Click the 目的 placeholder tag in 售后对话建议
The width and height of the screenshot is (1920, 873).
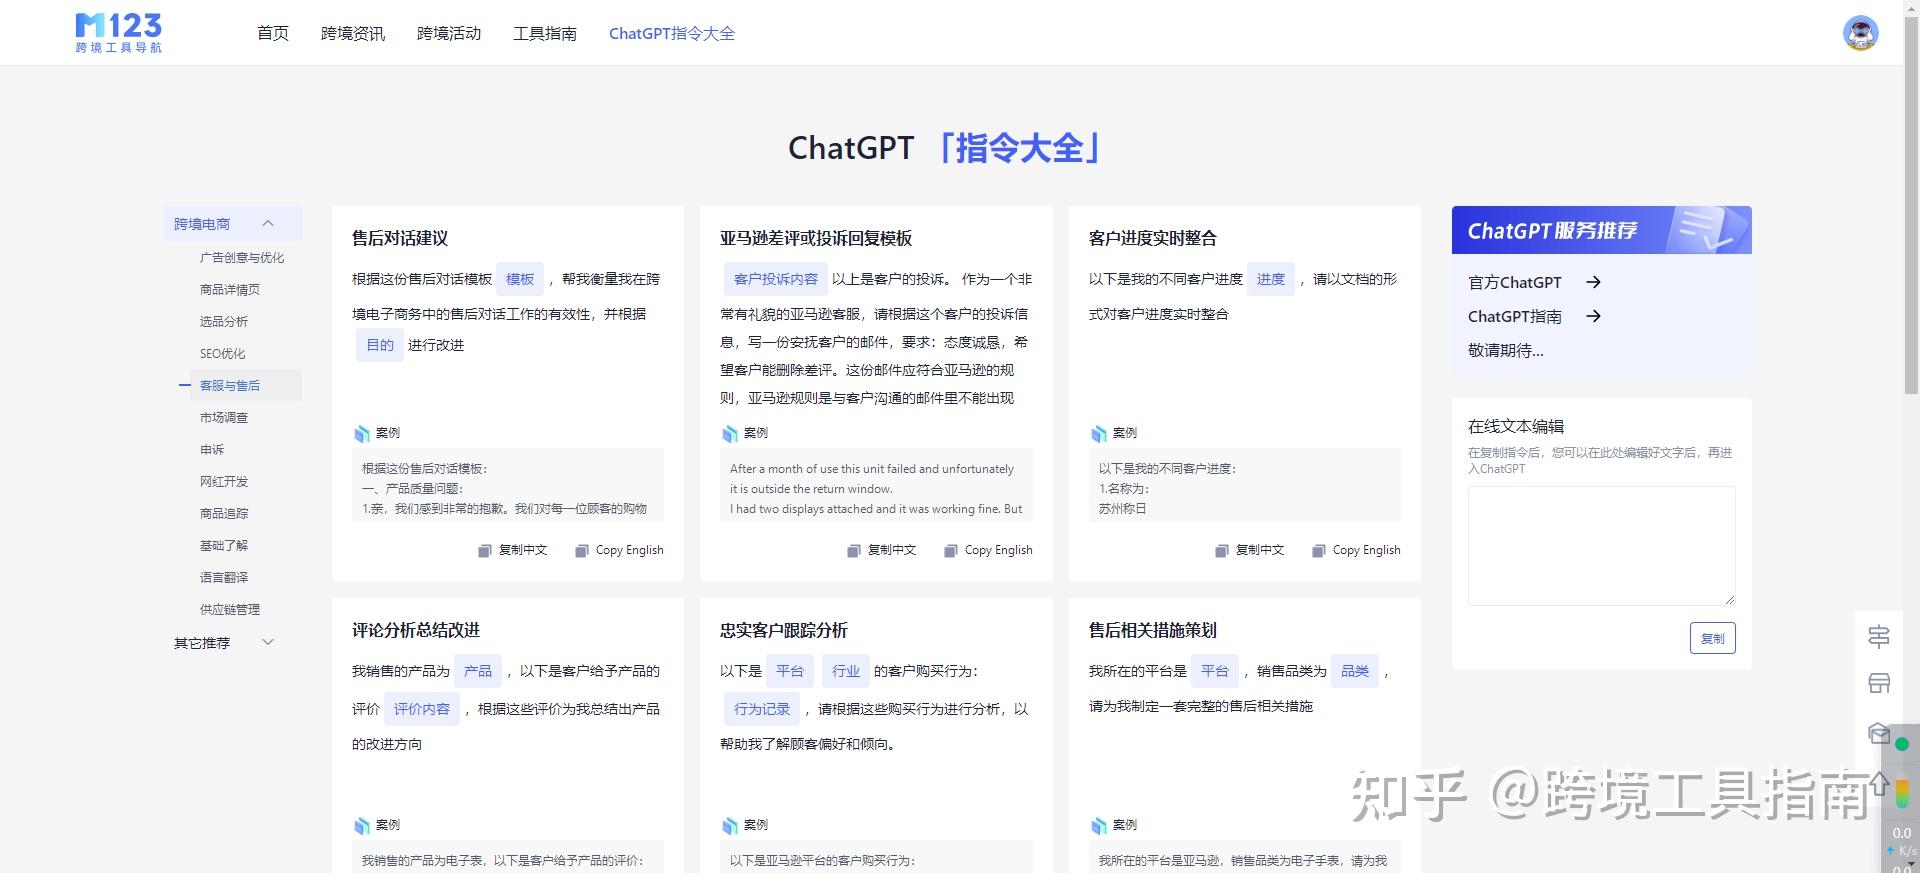(380, 345)
